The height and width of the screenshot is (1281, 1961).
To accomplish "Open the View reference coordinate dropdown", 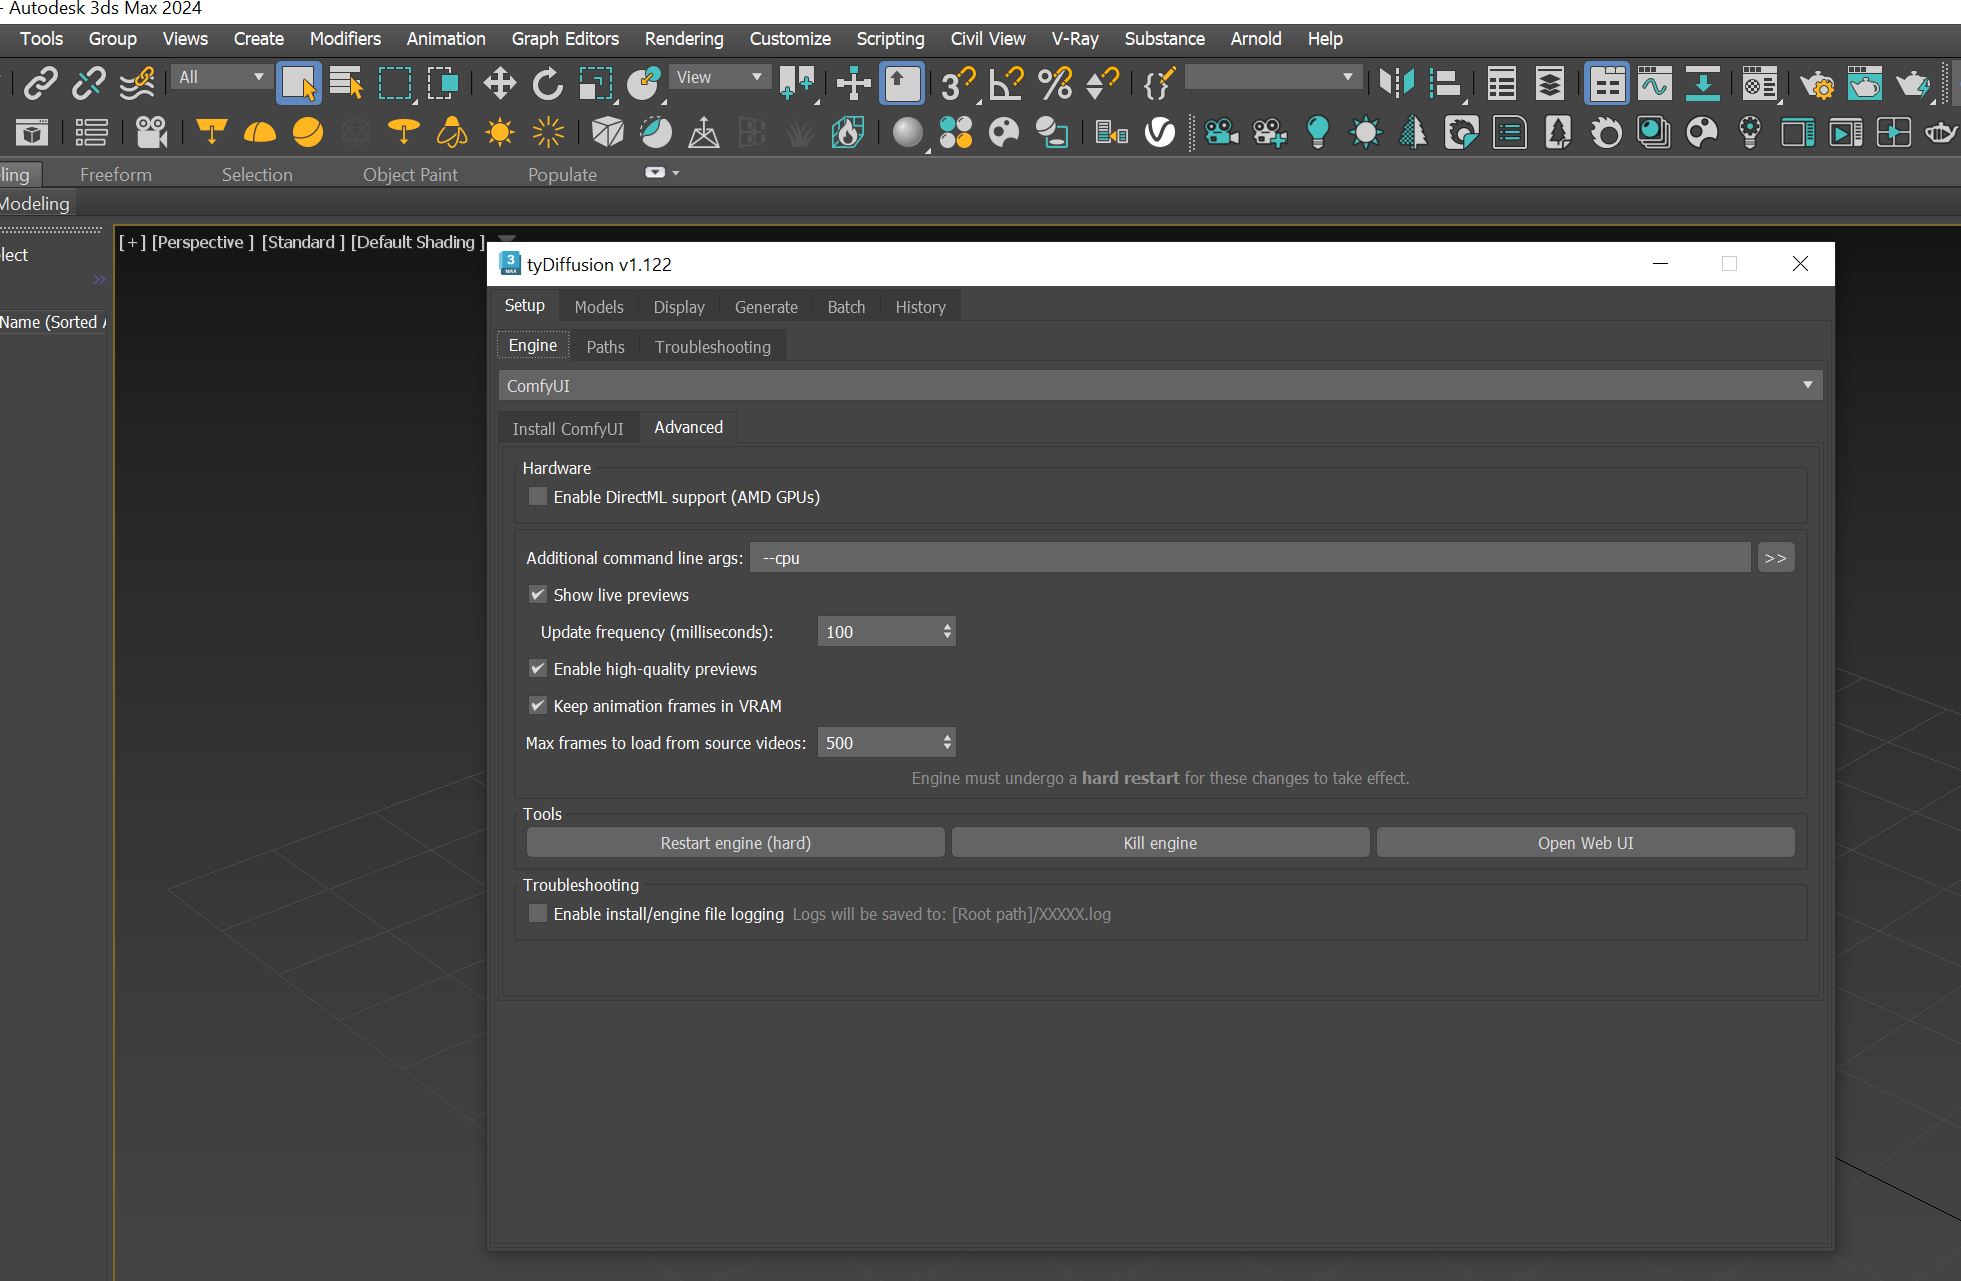I will coord(719,77).
